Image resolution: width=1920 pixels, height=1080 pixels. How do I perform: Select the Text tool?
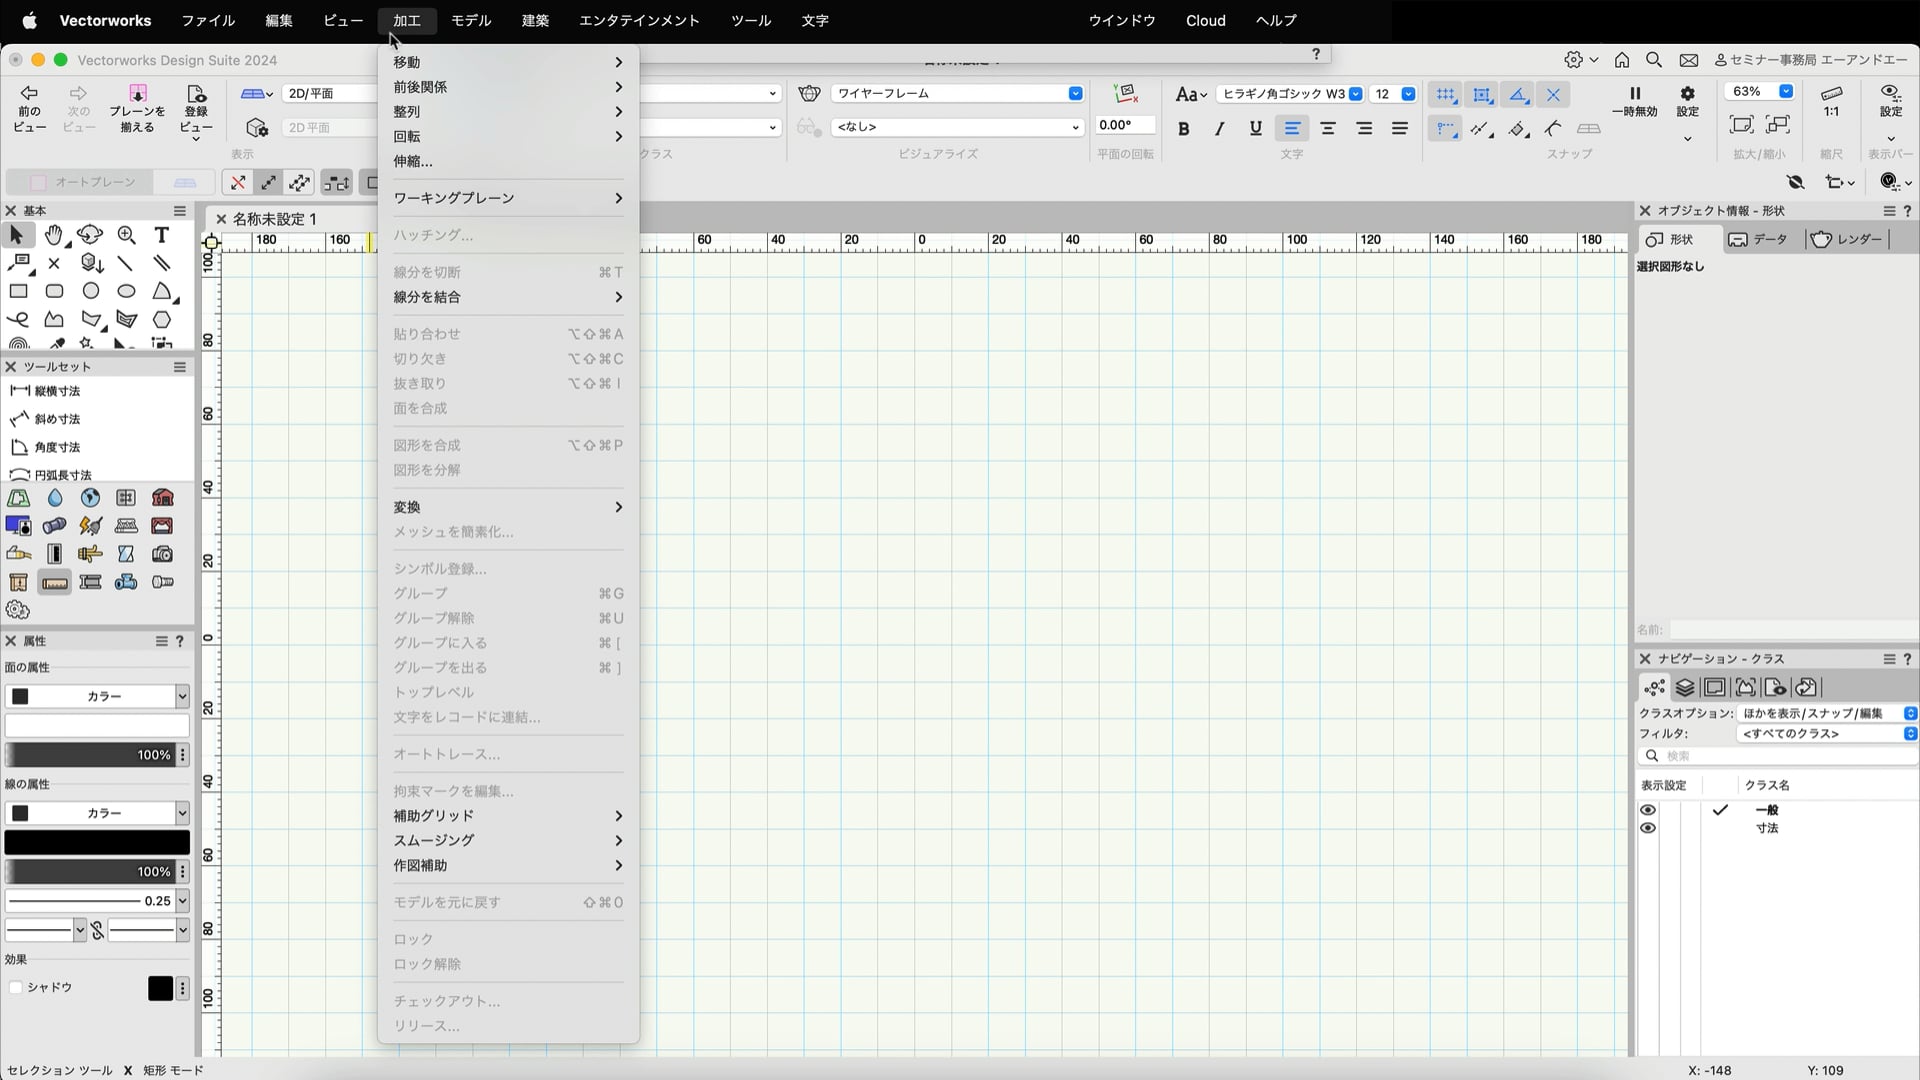tap(162, 235)
